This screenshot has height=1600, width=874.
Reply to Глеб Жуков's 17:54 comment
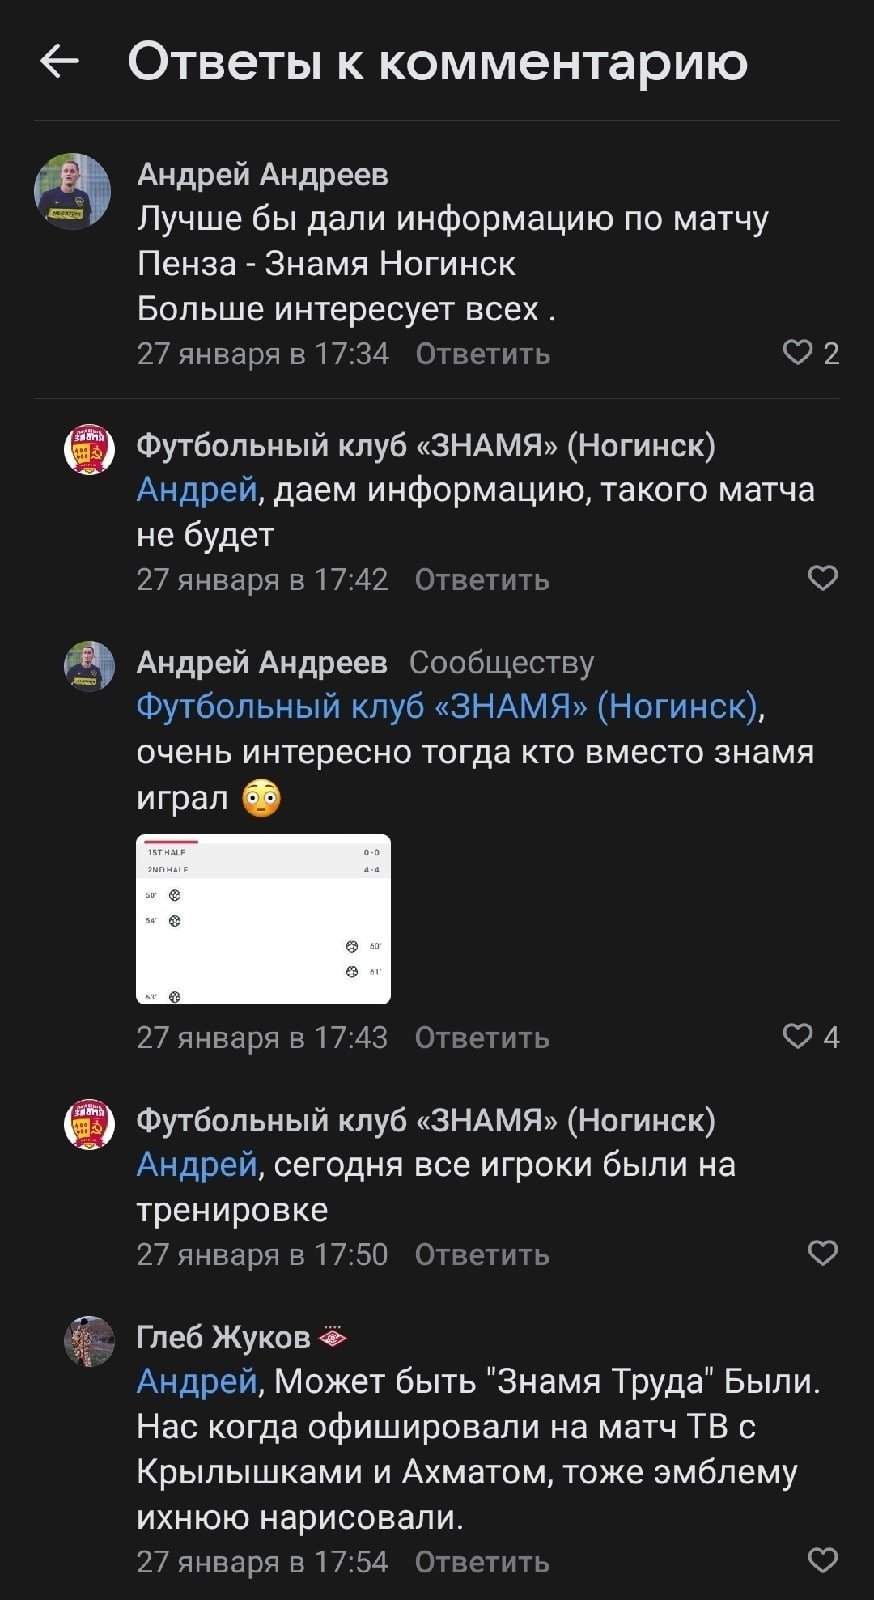482,1562
